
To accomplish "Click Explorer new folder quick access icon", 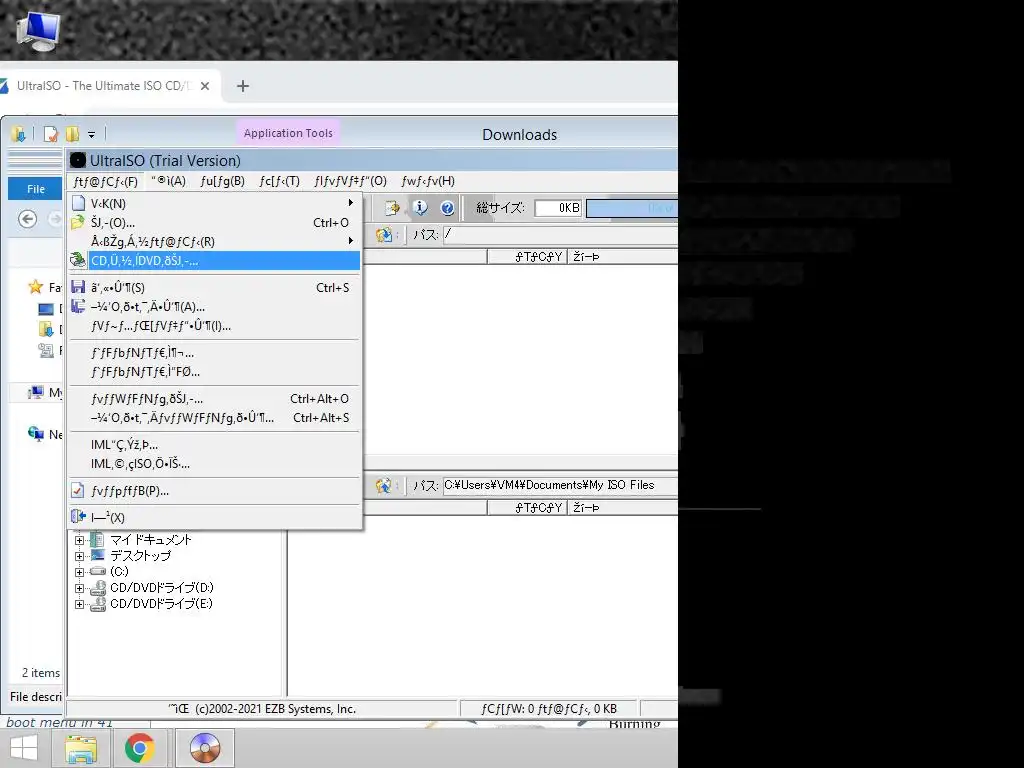I will point(72,134).
